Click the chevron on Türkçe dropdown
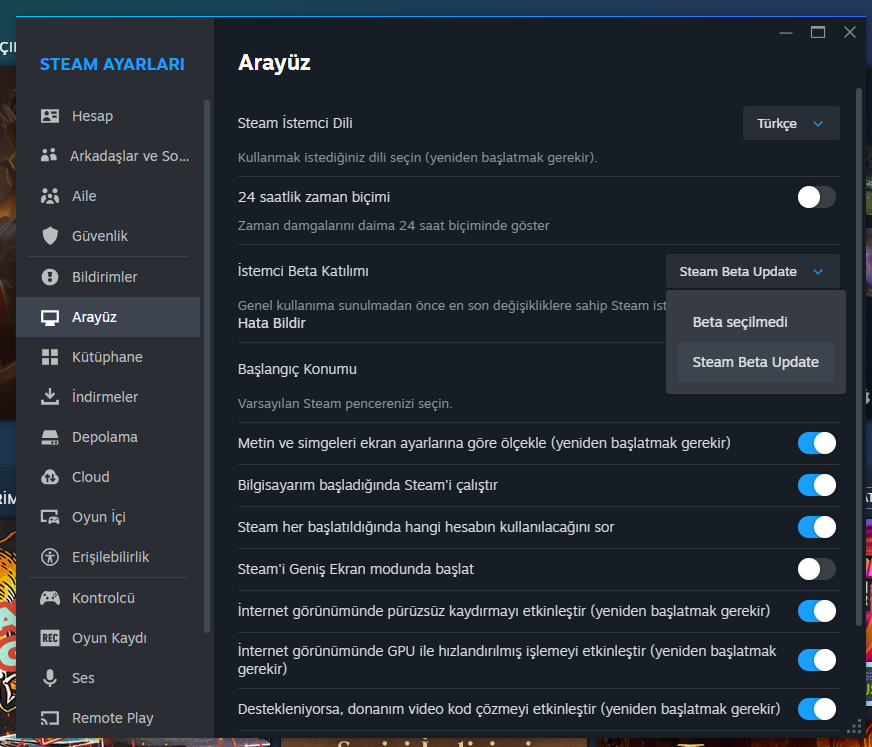 point(818,124)
